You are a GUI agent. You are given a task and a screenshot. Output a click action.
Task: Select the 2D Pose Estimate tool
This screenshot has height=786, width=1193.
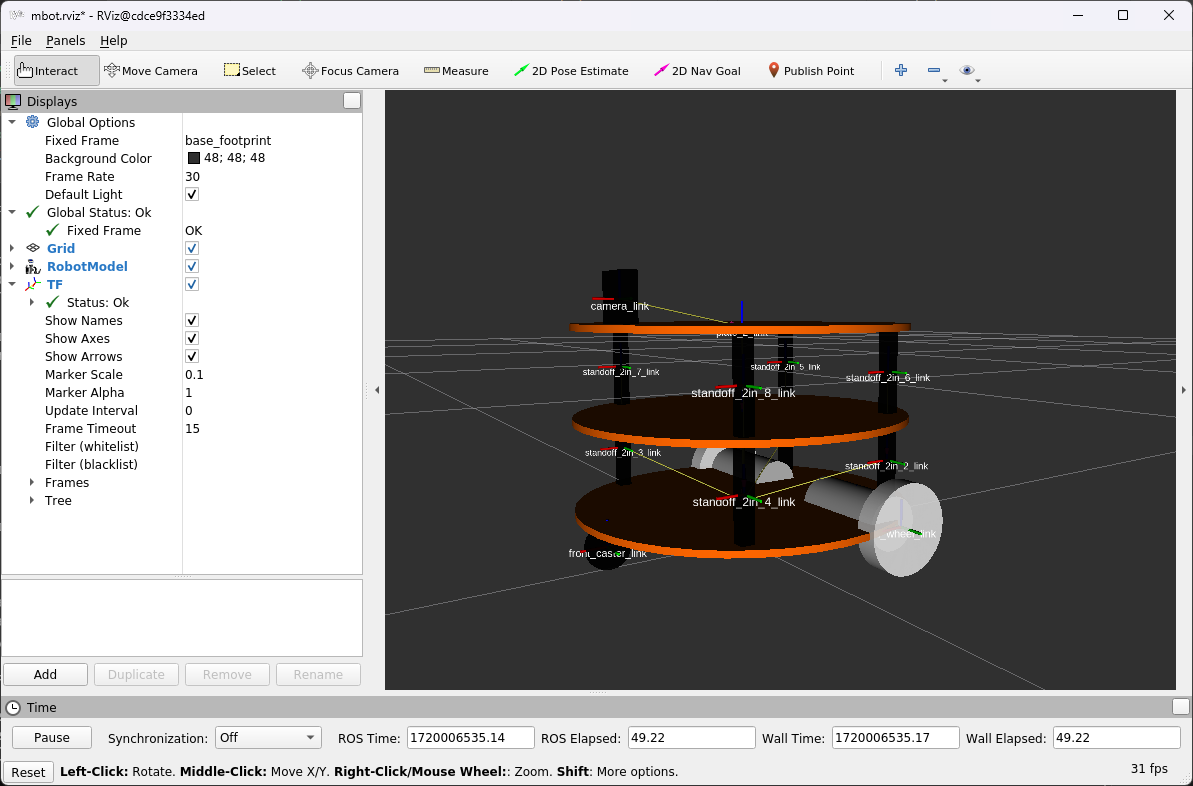click(571, 71)
